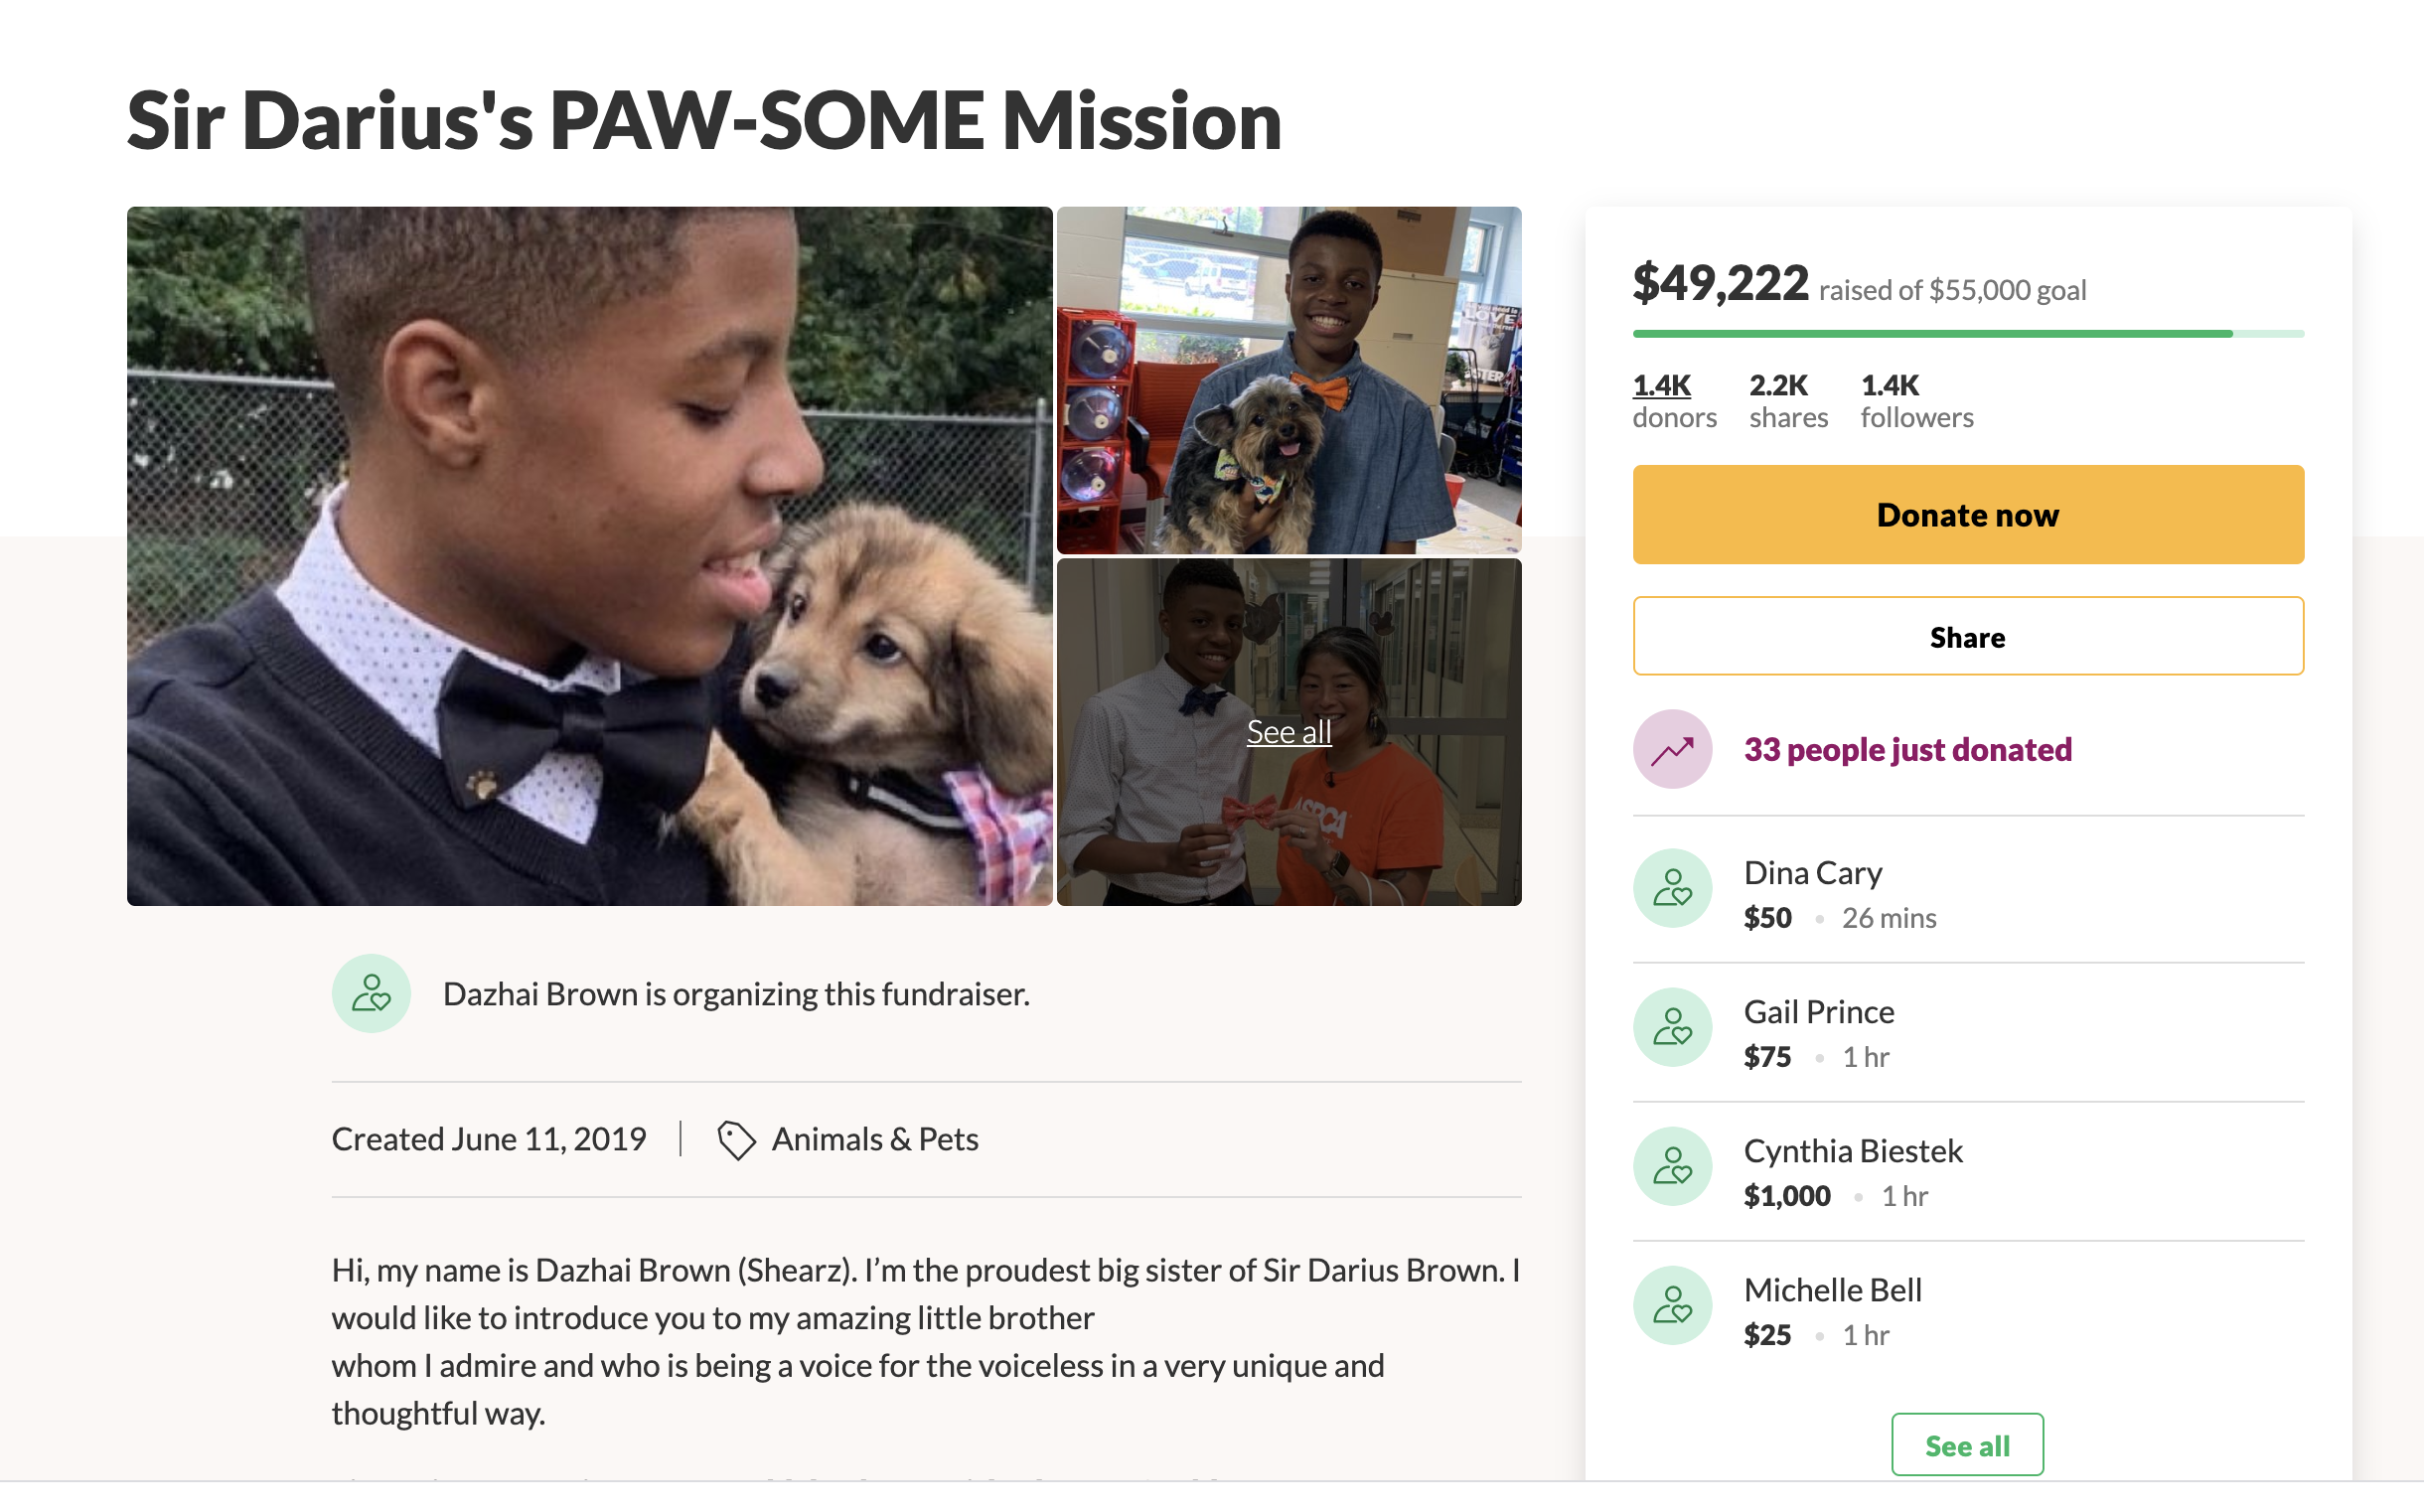Click Dina Cary's donor avatar icon
This screenshot has width=2424, height=1512.
pos(1672,888)
